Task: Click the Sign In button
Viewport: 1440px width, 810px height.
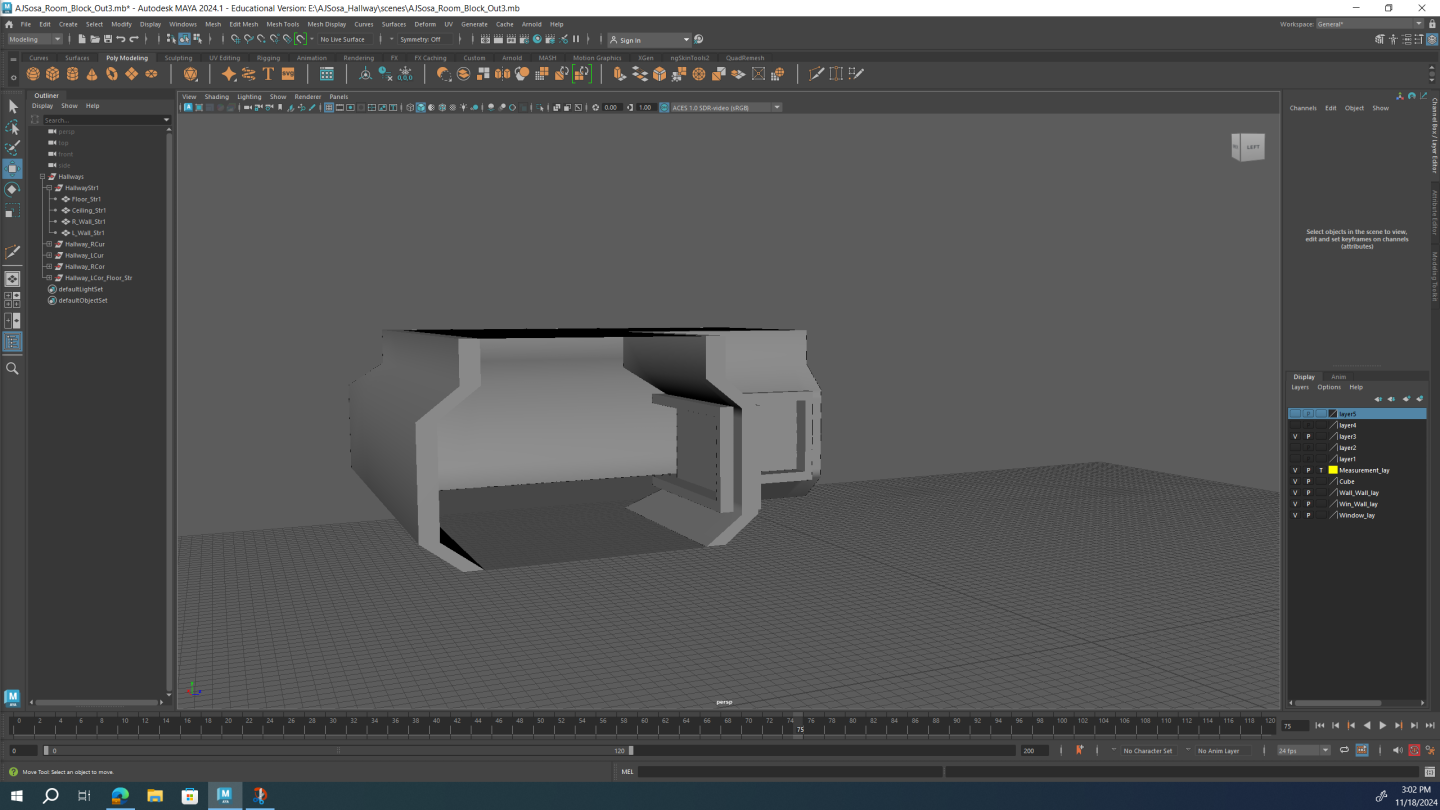Action: (x=650, y=40)
